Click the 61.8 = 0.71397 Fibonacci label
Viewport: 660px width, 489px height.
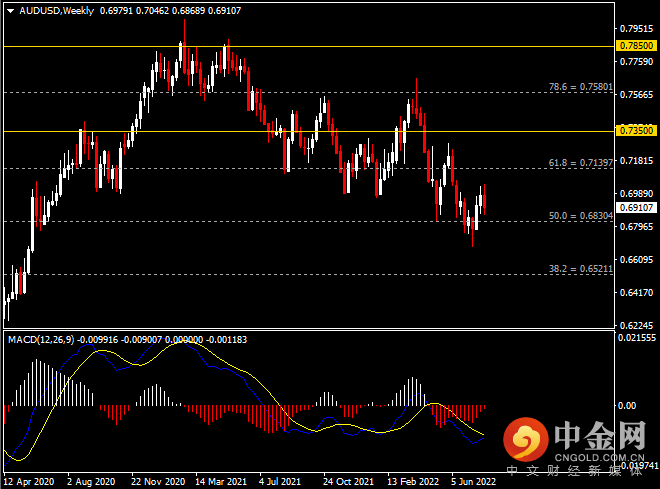coord(580,162)
